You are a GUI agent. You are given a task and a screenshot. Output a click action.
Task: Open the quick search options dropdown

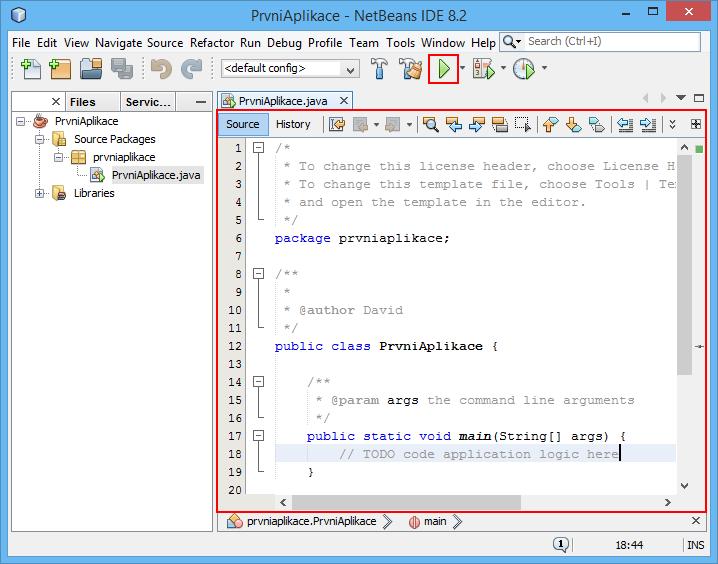(512, 42)
